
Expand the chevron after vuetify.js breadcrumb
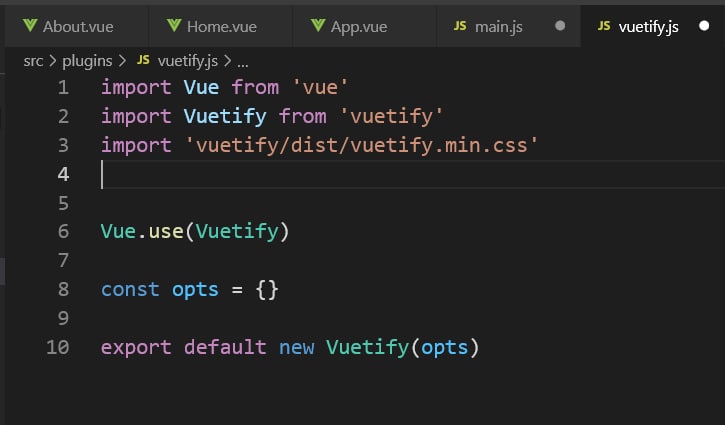coord(227,61)
